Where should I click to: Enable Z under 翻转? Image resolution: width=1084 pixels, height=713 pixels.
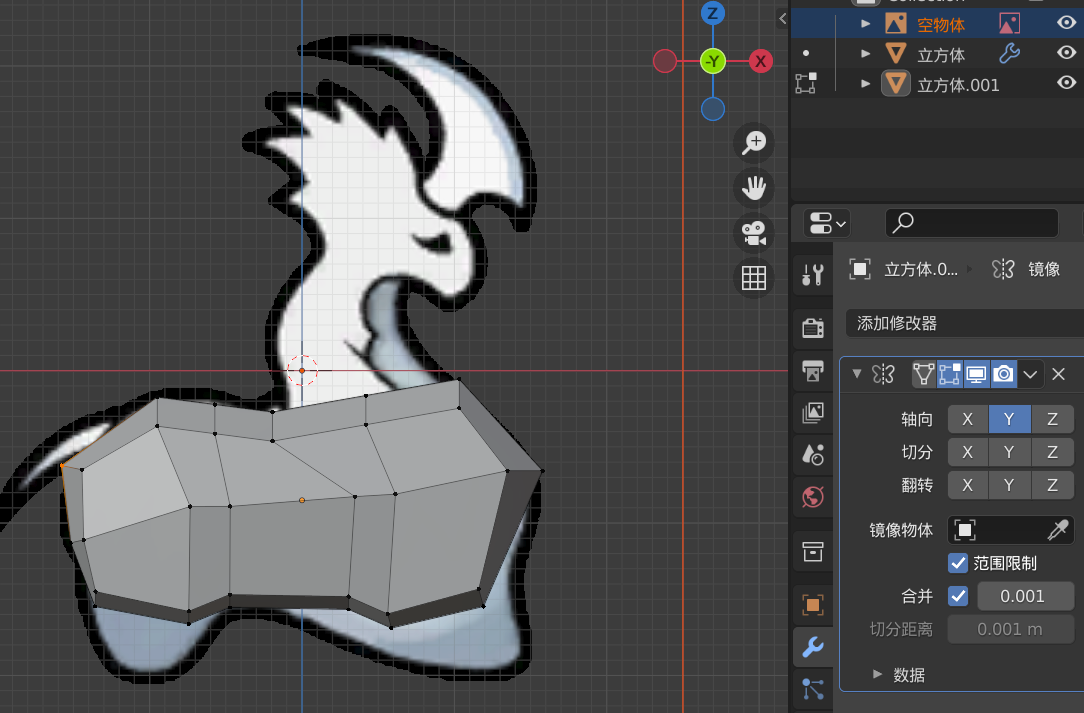(x=1052, y=485)
